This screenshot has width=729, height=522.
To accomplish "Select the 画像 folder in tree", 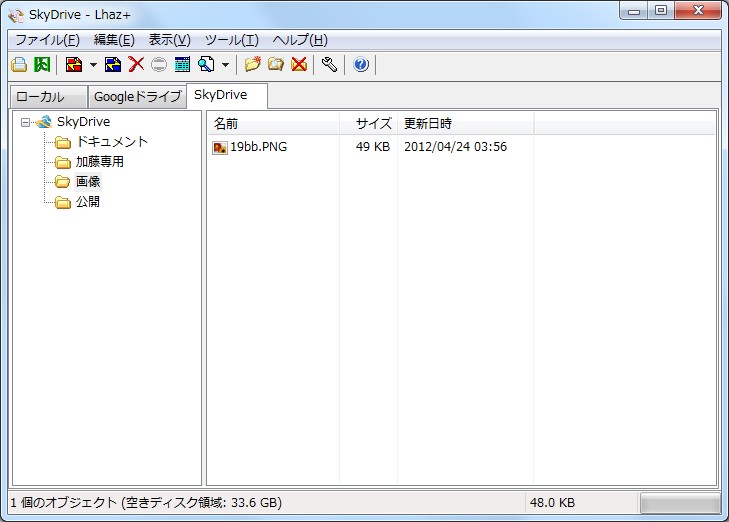I will [x=88, y=182].
